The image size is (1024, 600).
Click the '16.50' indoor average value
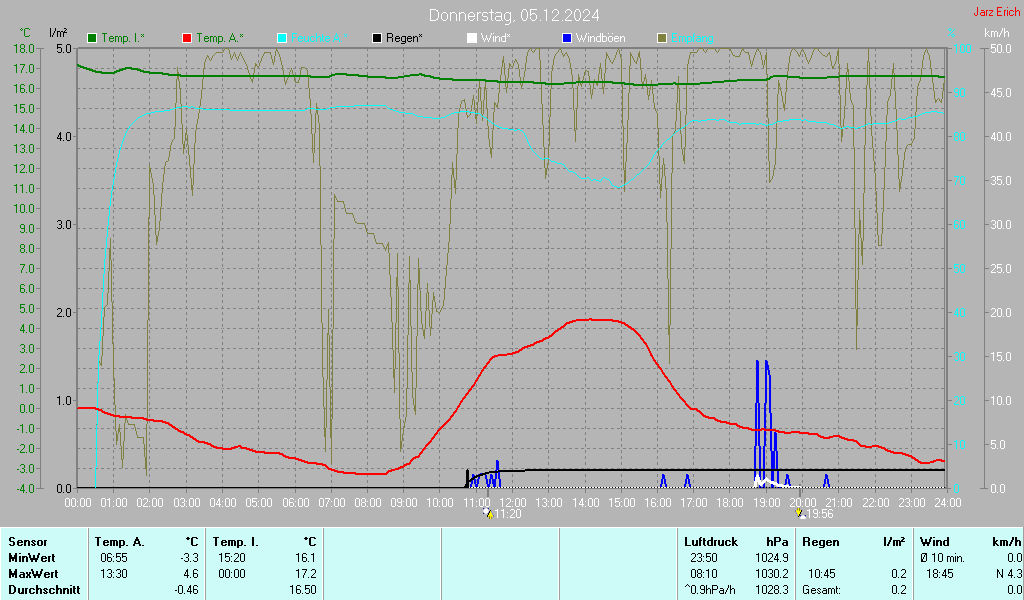coord(303,590)
